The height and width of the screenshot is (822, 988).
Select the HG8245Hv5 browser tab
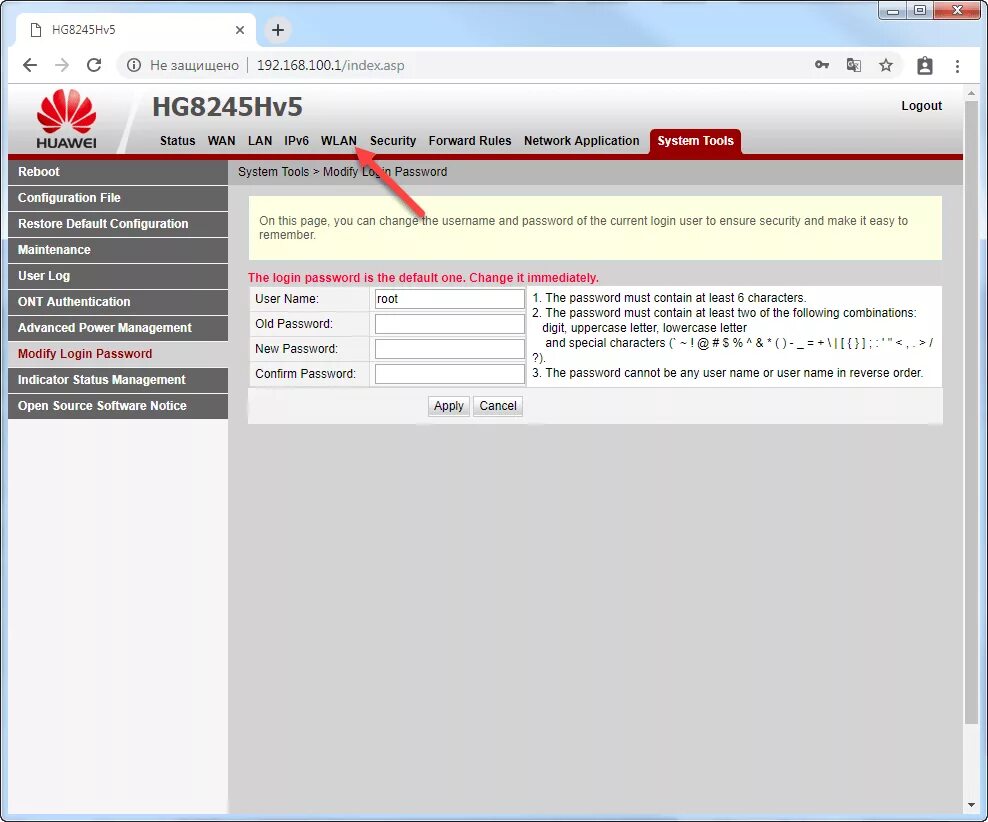[x=133, y=30]
